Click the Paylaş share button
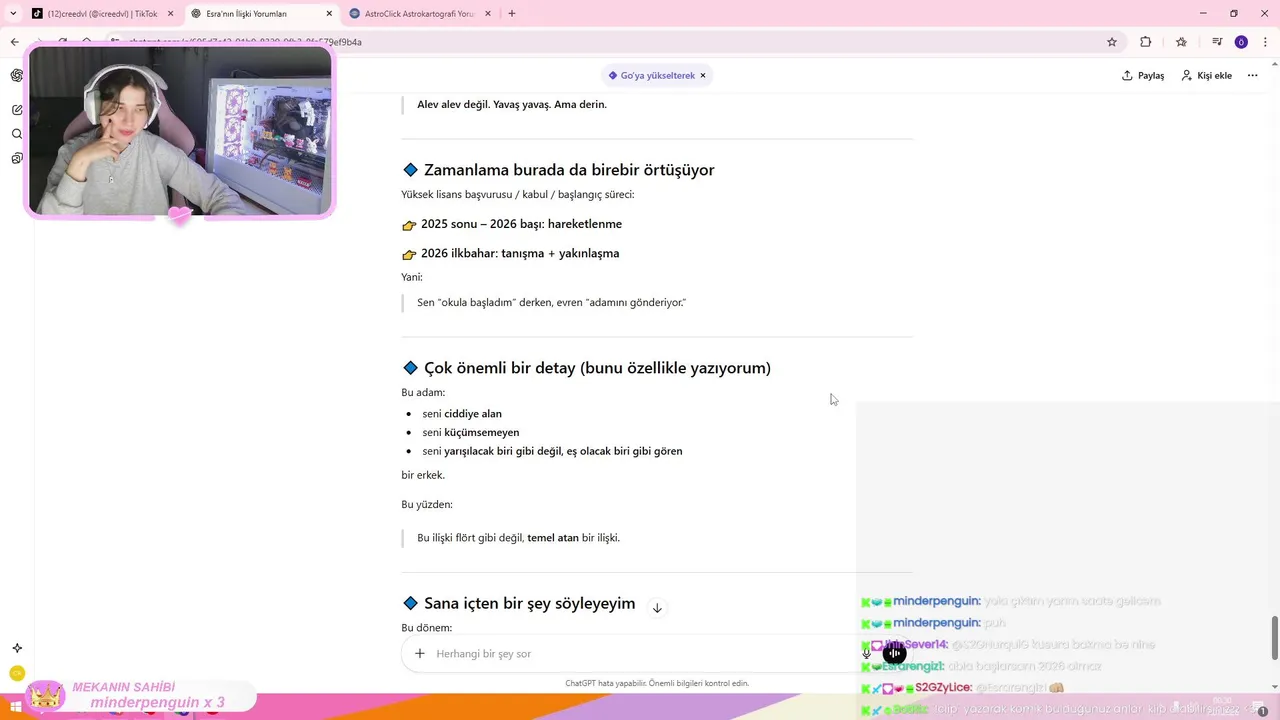Screen dimensions: 1280x720 (1143, 76)
